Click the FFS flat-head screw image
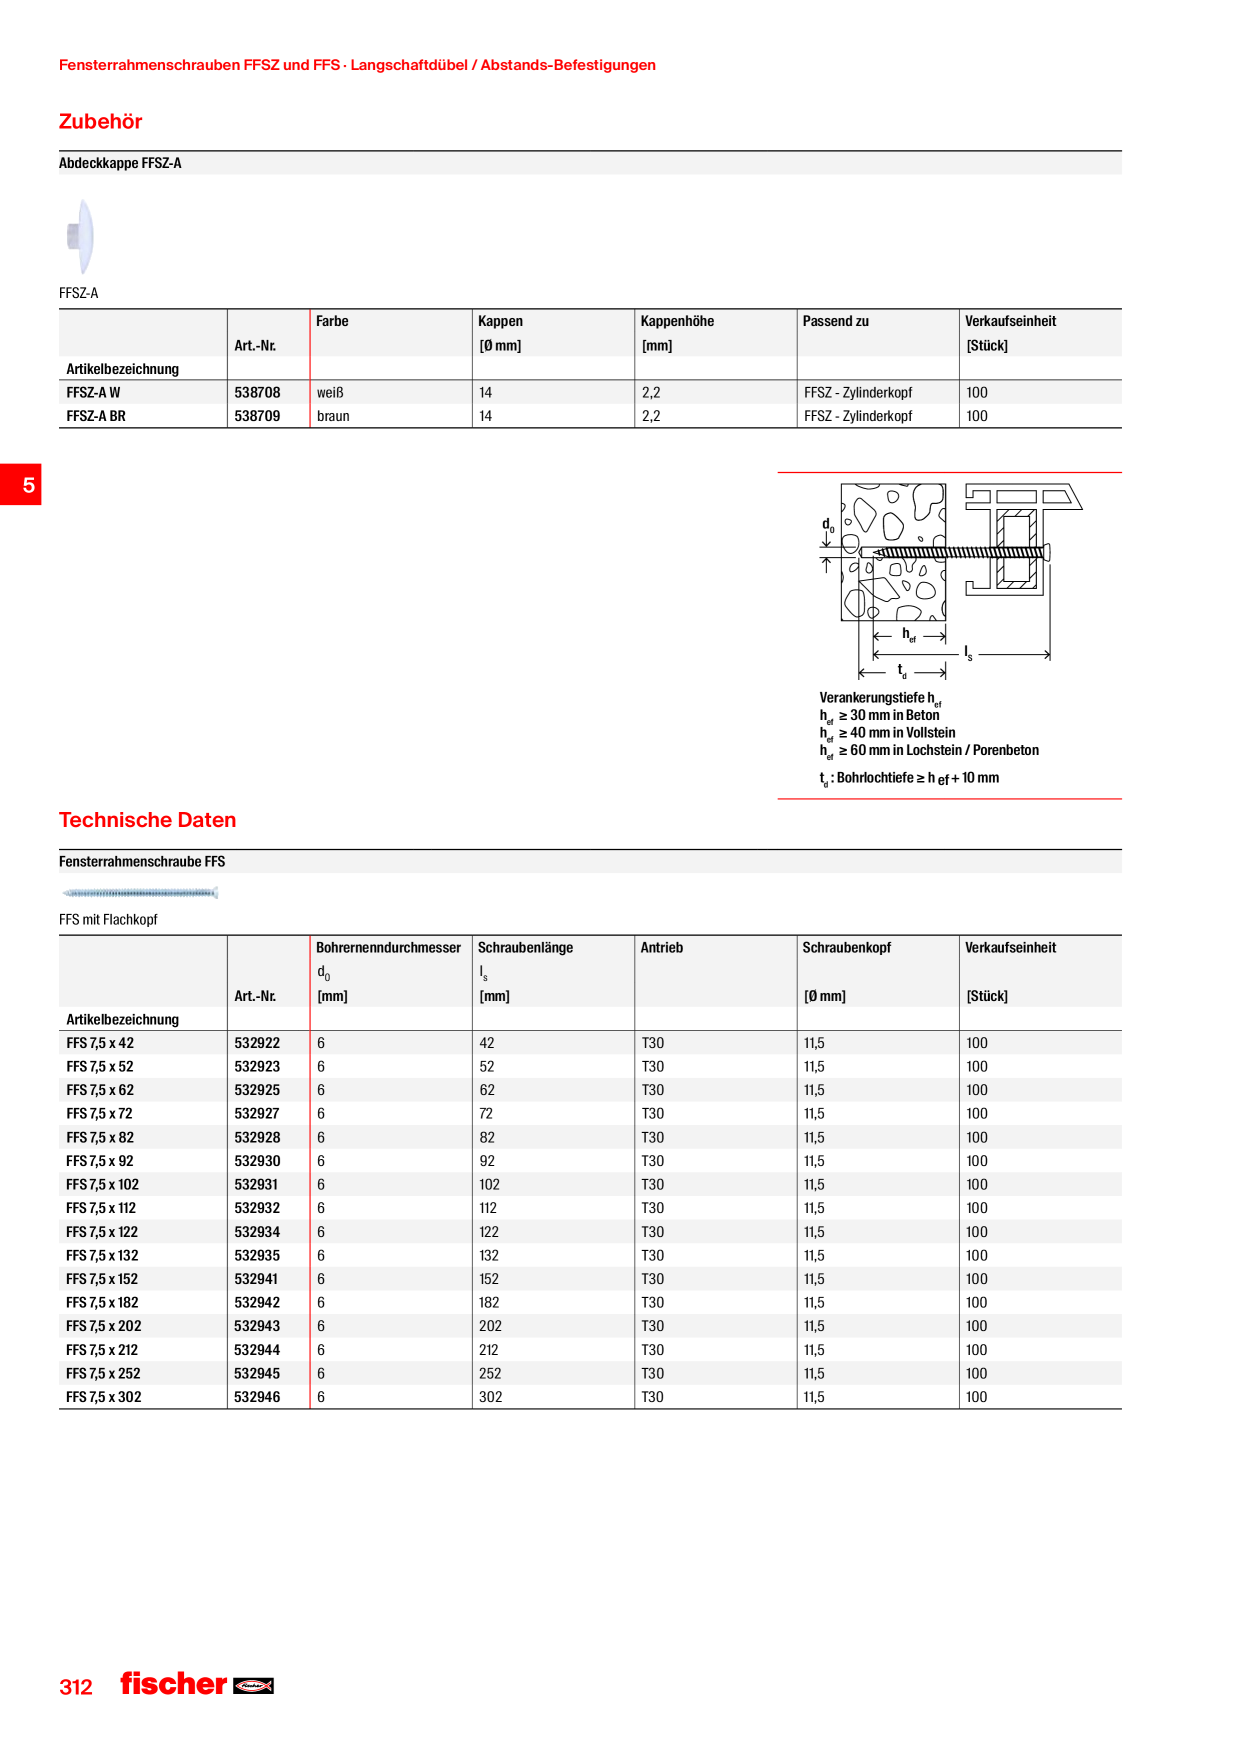 pyautogui.click(x=140, y=893)
